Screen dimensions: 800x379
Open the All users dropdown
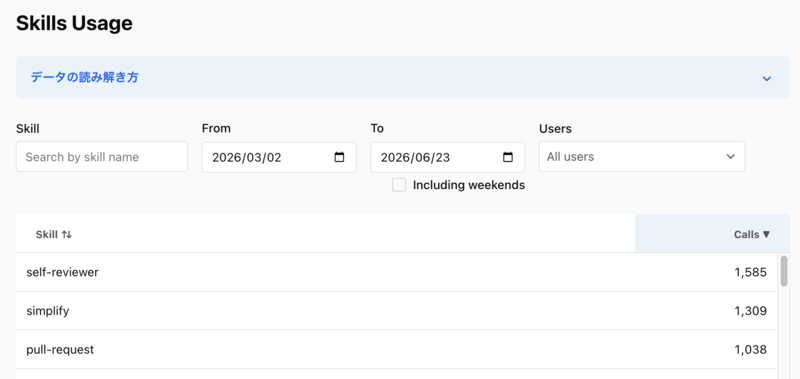(x=642, y=157)
